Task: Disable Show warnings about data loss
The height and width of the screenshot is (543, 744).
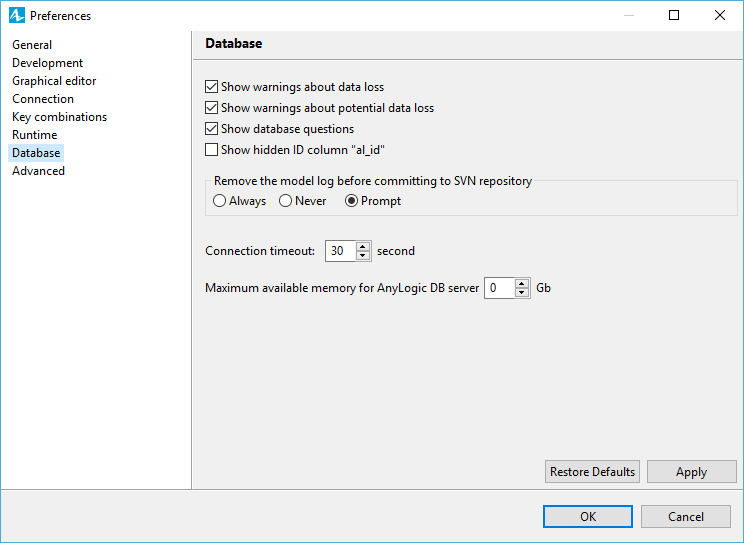Action: click(212, 87)
